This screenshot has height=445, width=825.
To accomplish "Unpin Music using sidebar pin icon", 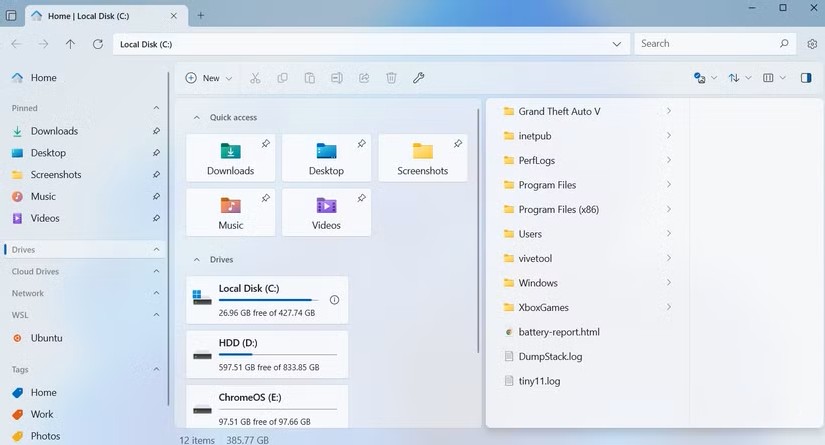I will point(156,196).
